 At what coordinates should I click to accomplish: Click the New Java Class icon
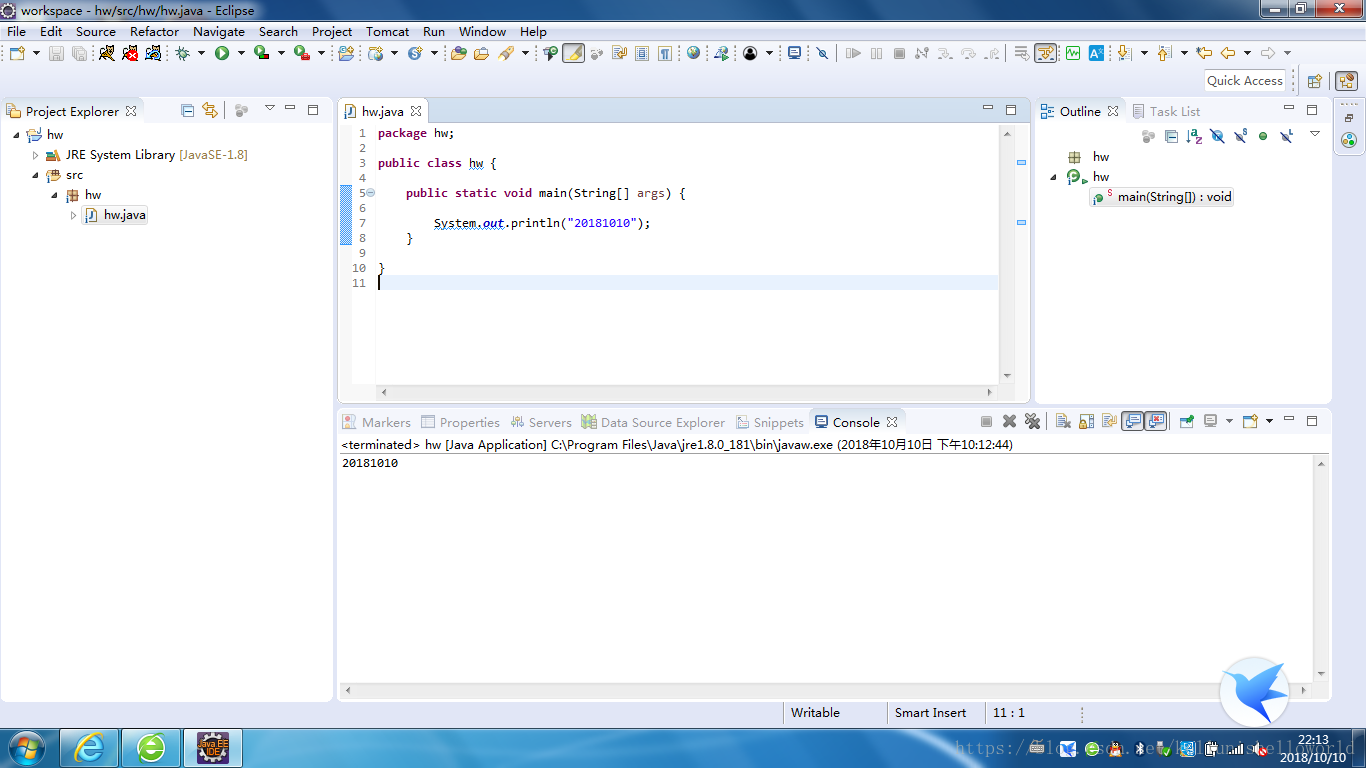(x=415, y=53)
